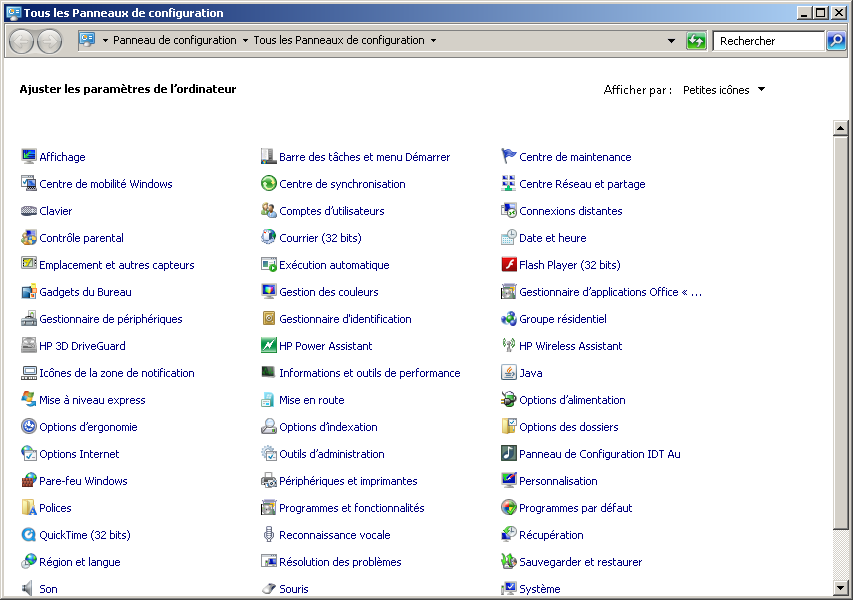This screenshot has height=600, width=853.
Task: Open the Outils d'administration link
Action: 332,454
